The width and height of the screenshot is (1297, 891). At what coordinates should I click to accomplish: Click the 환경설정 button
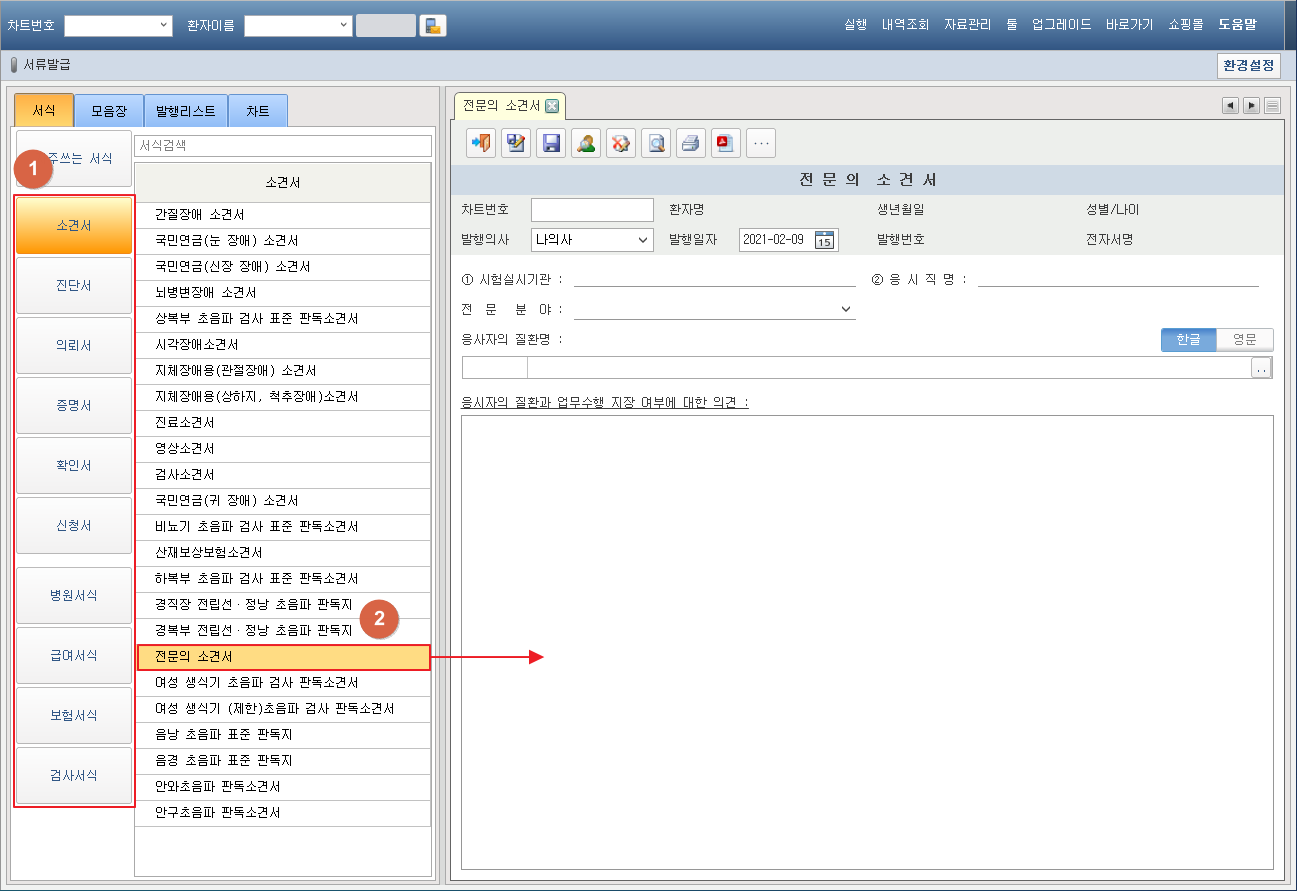pyautogui.click(x=1248, y=65)
